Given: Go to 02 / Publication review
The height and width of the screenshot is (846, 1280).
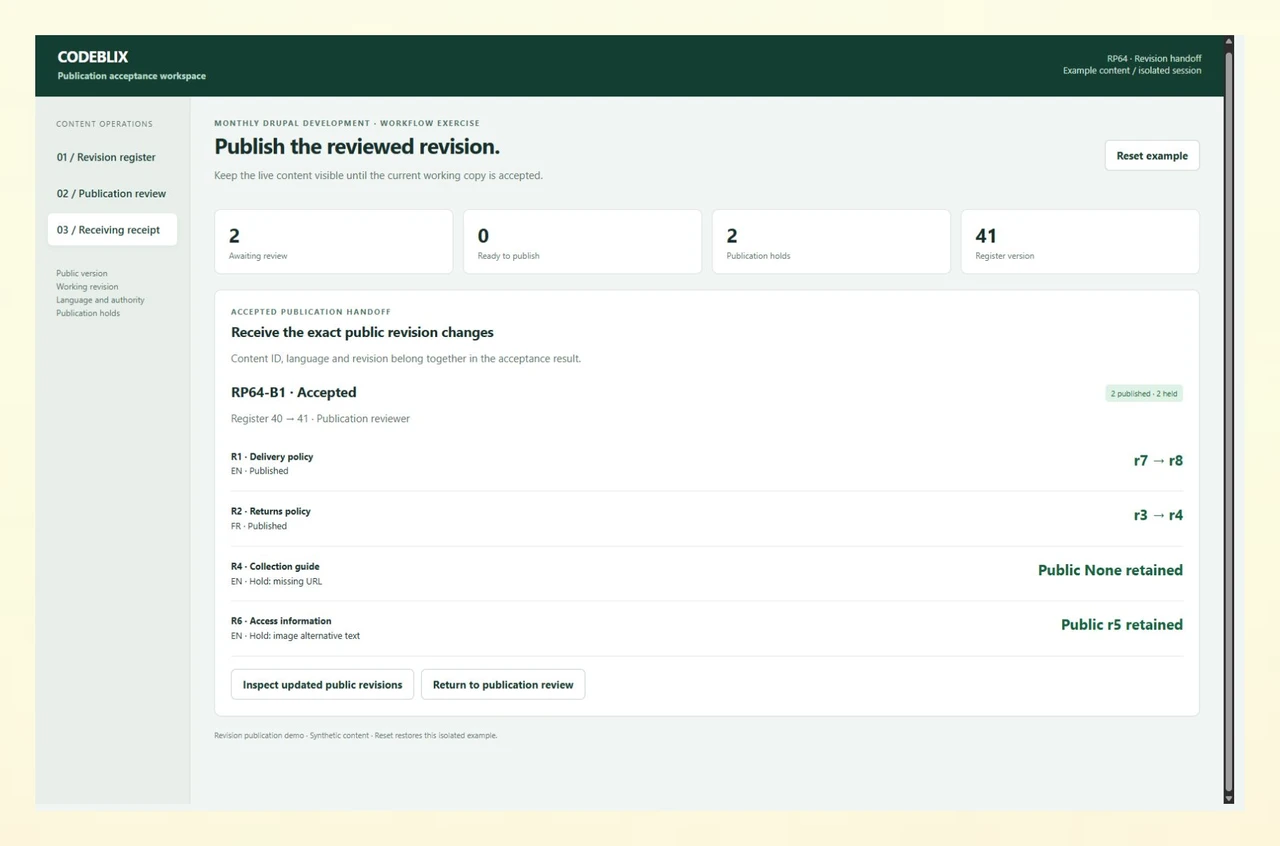Looking at the screenshot, I should 112,194.
